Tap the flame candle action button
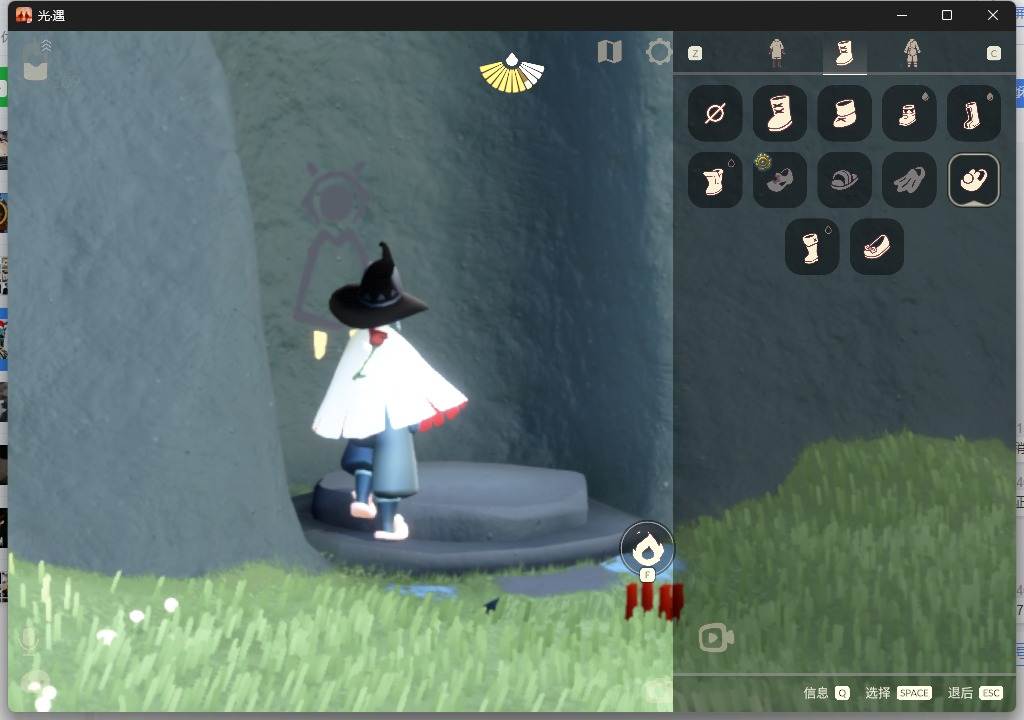The image size is (1024, 720). [x=647, y=549]
